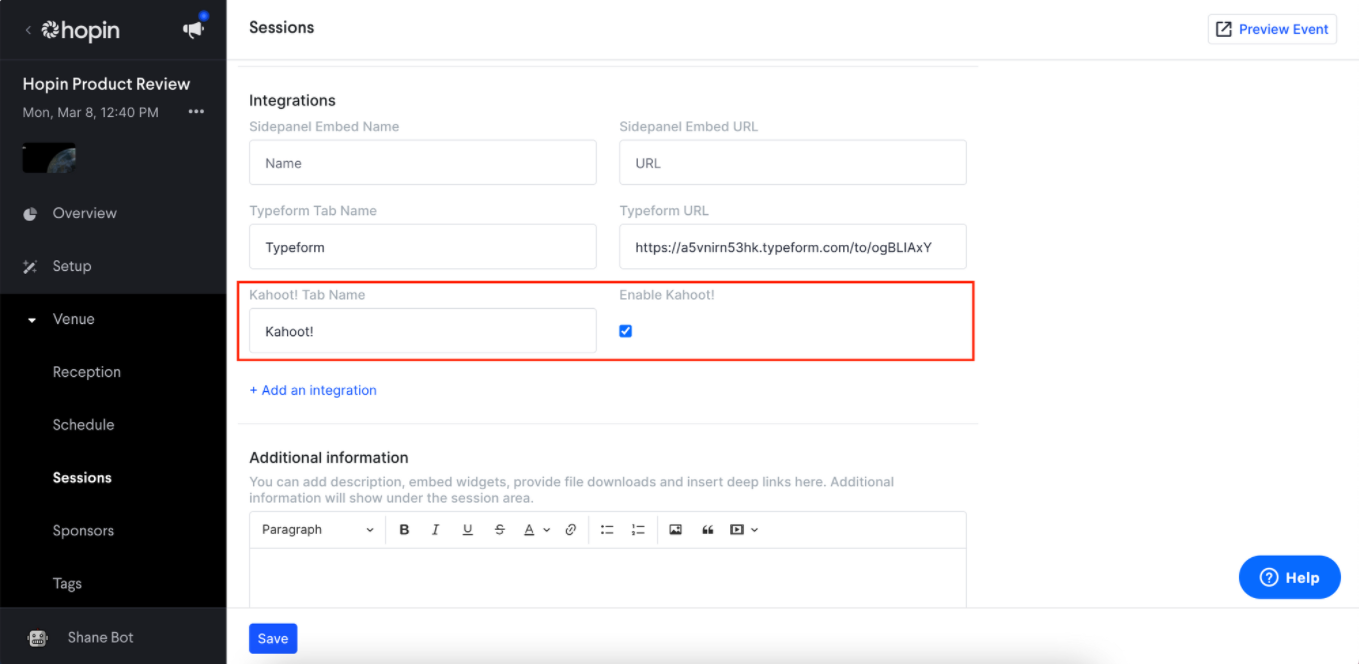Insert a hyperlink using the link icon
The width and height of the screenshot is (1359, 664).
571,530
